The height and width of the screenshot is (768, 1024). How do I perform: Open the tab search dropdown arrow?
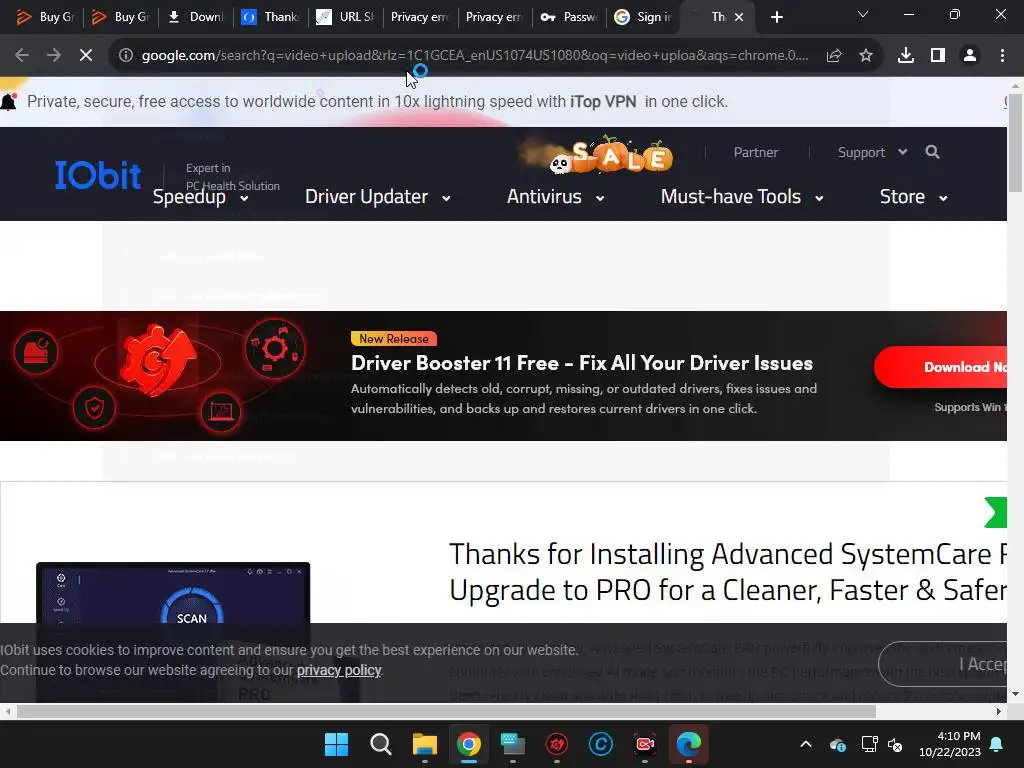point(863,14)
